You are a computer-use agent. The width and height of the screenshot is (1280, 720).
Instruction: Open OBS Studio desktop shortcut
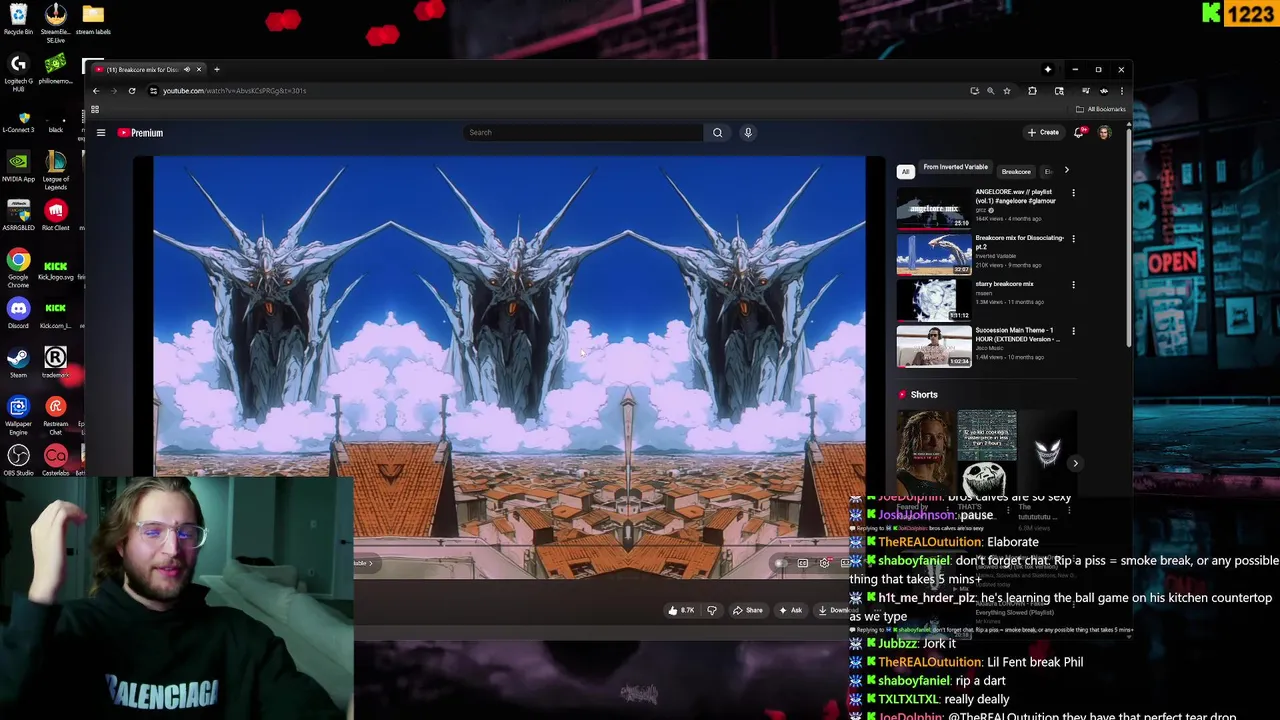(18, 459)
